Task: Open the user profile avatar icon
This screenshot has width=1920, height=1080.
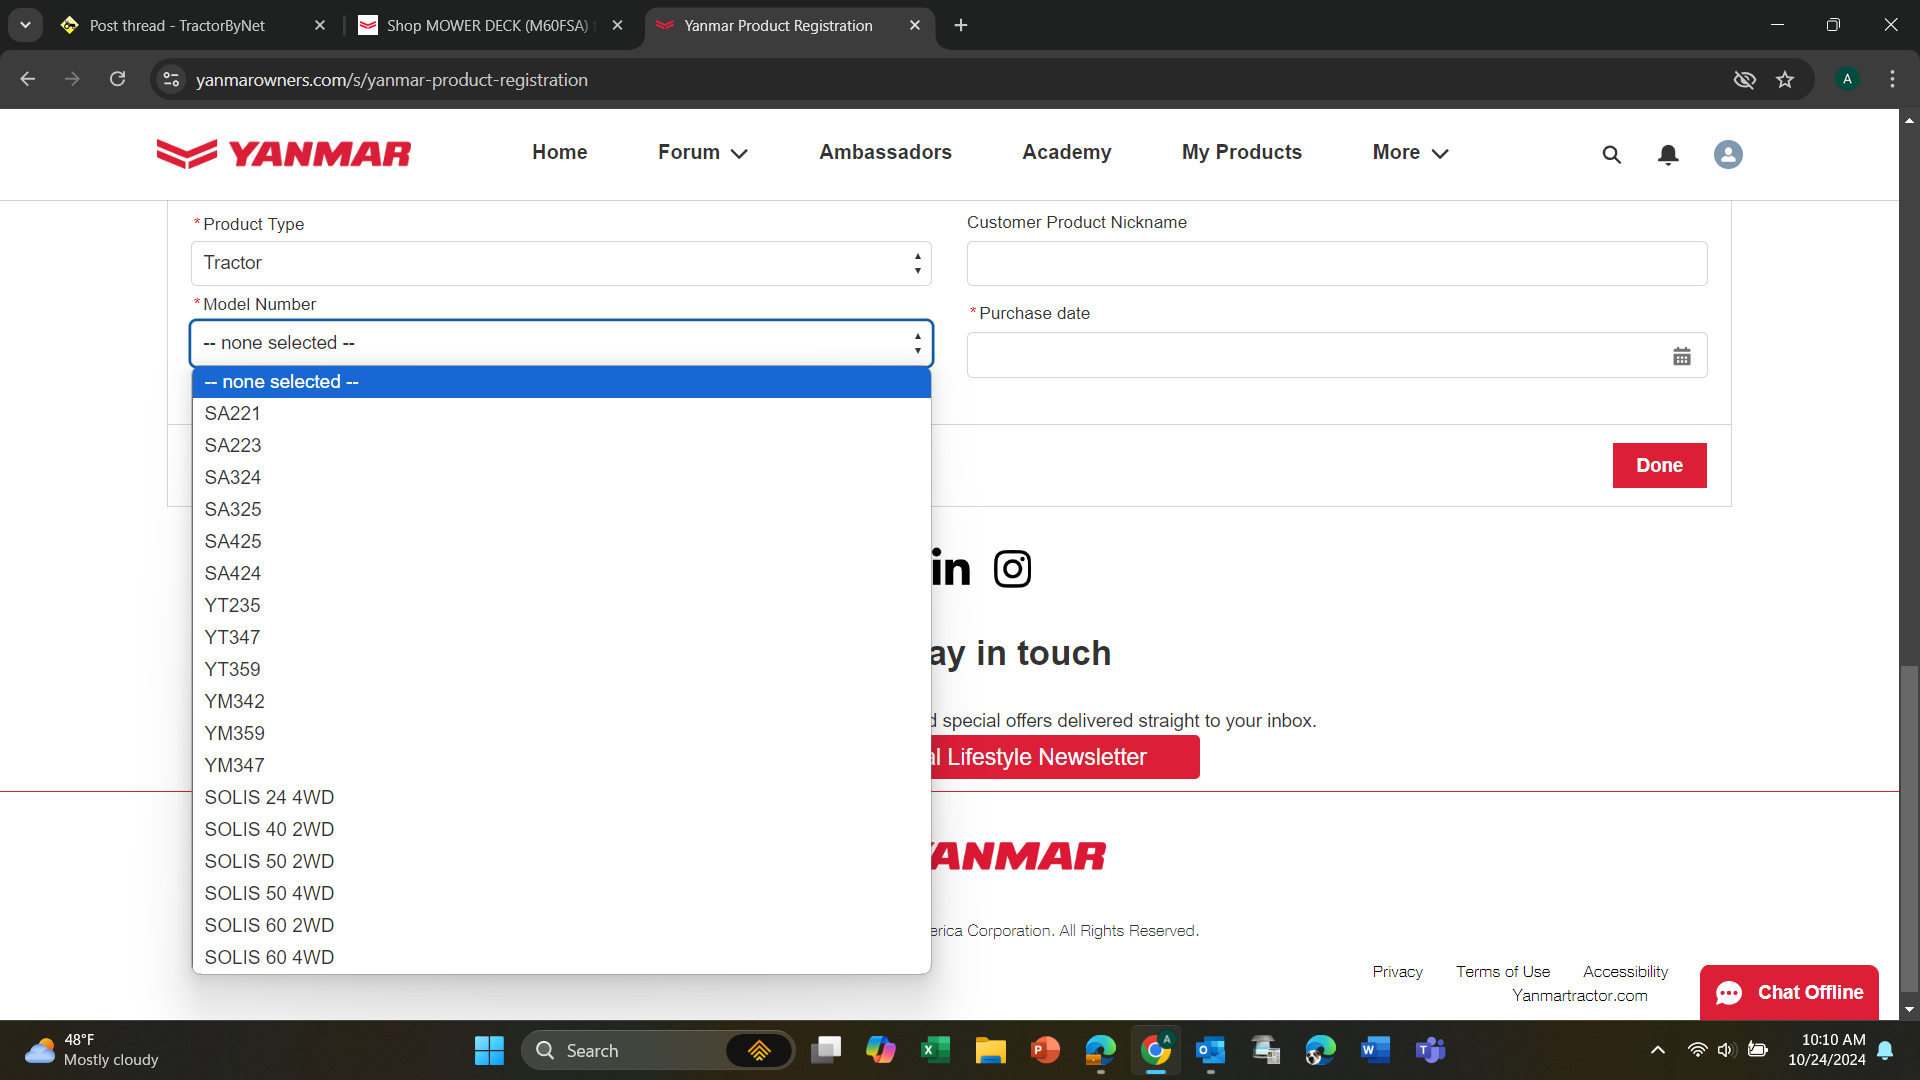Action: point(1728,154)
